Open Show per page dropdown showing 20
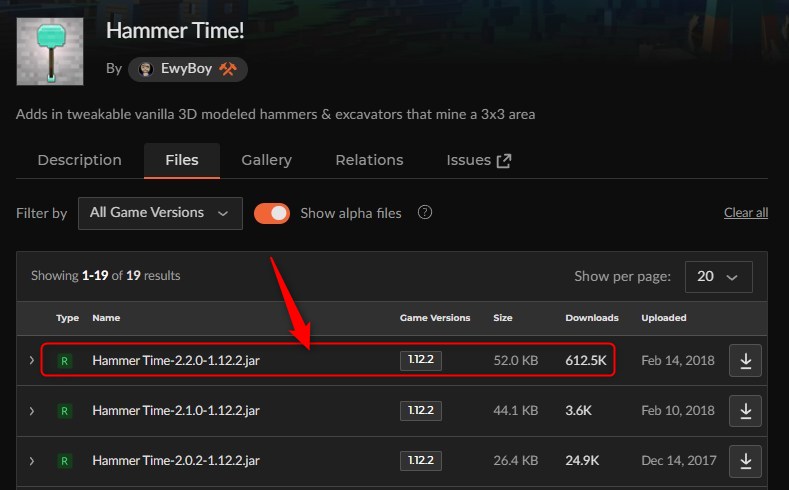This screenshot has width=789, height=490. (719, 277)
